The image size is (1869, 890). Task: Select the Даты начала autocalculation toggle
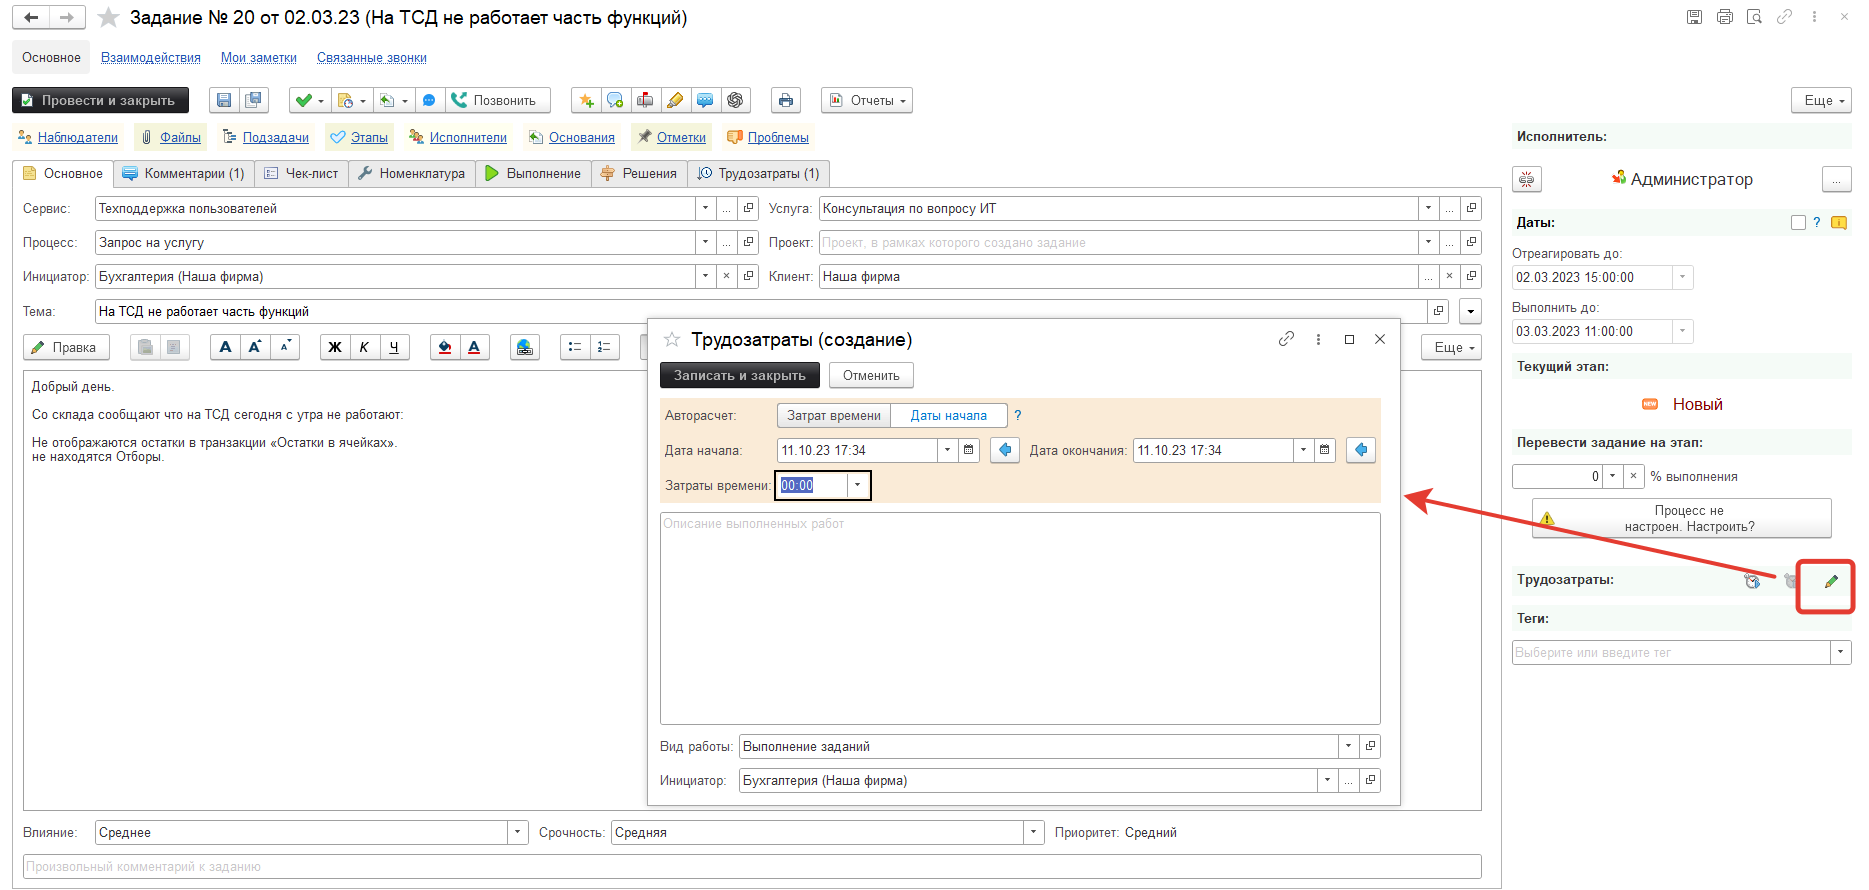(x=948, y=416)
